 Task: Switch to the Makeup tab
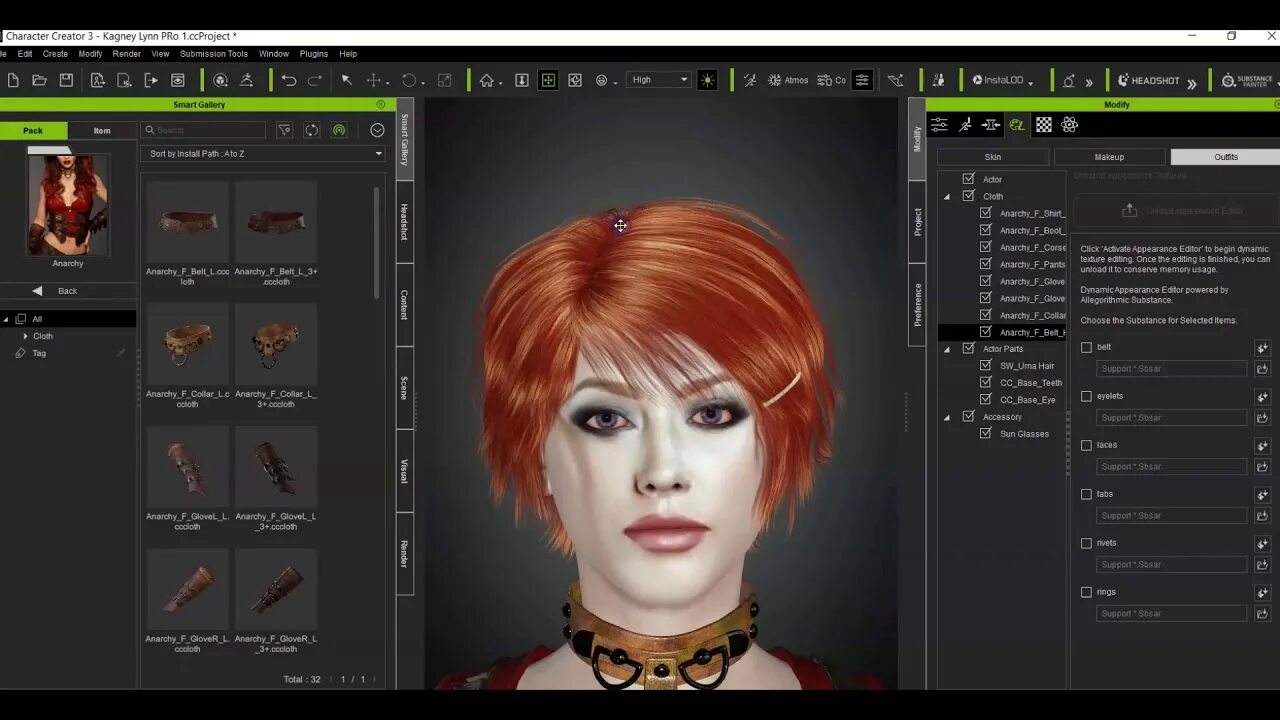point(1109,156)
